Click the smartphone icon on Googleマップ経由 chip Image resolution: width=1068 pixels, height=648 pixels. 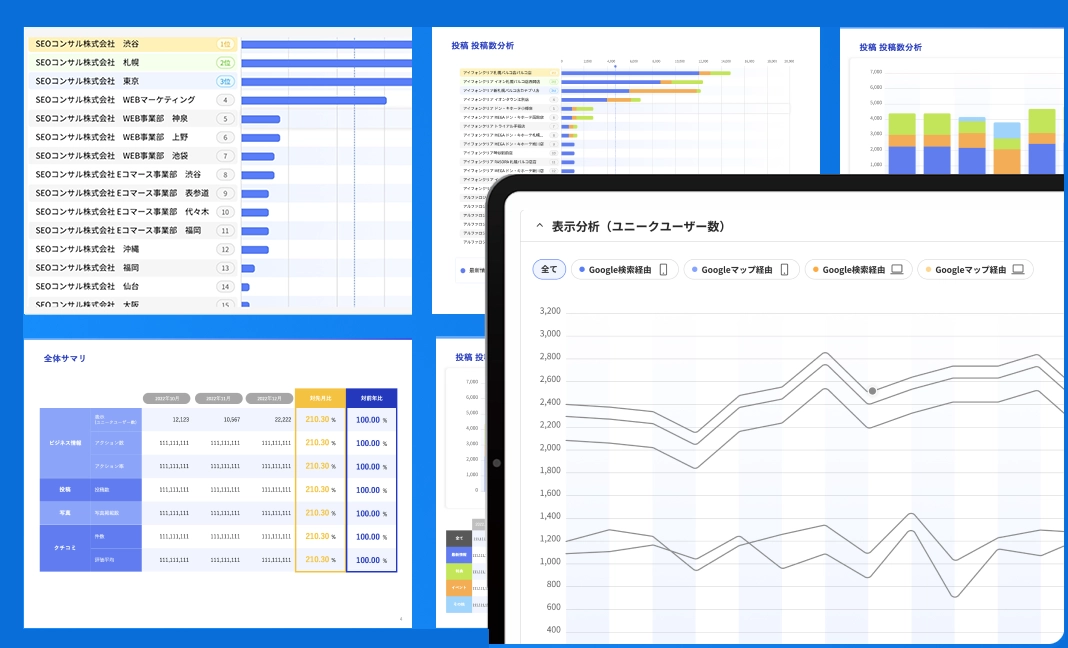coord(785,269)
